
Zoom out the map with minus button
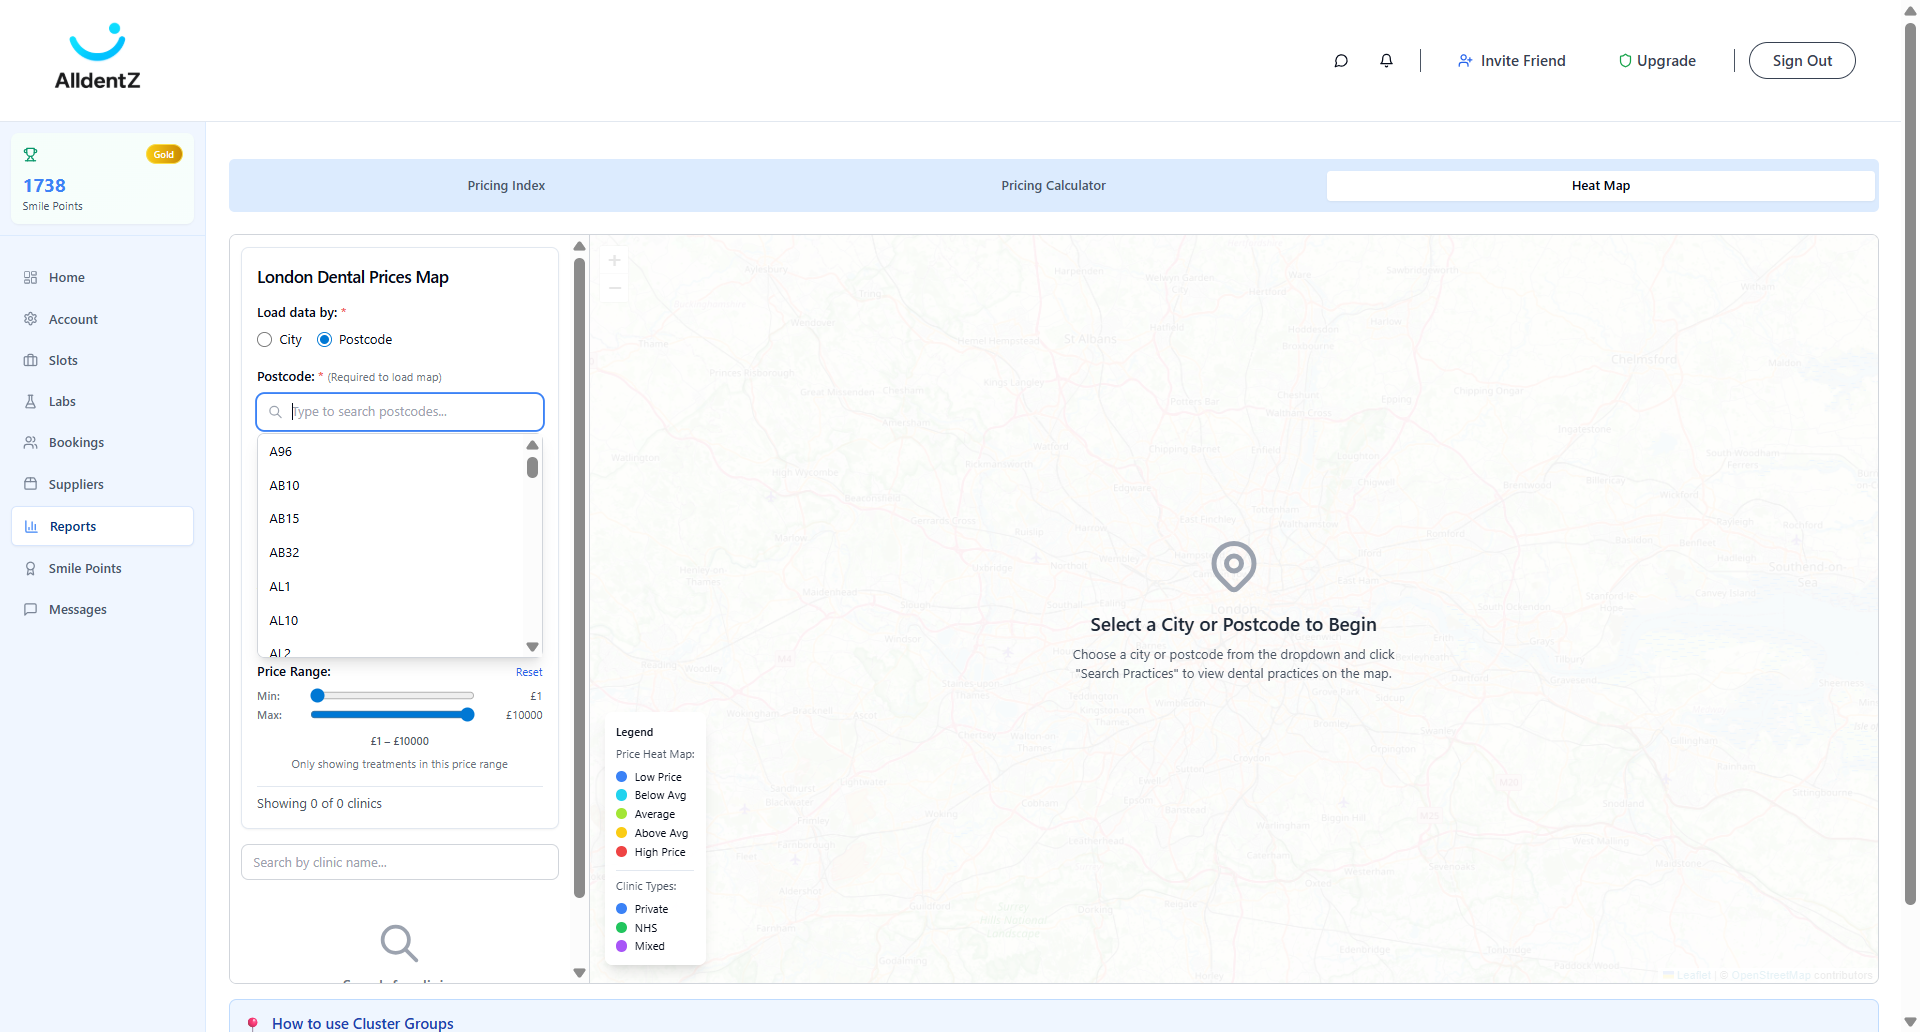click(x=615, y=288)
